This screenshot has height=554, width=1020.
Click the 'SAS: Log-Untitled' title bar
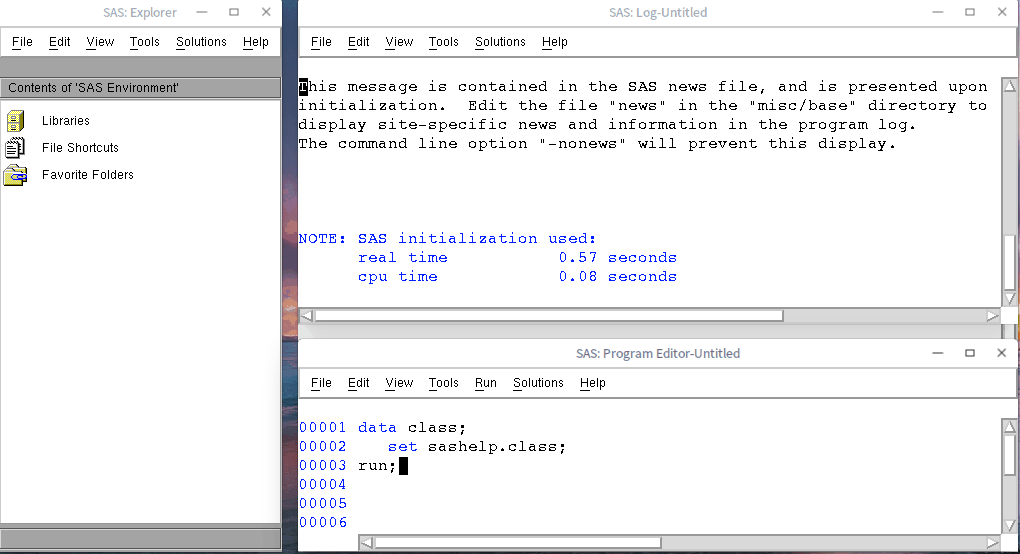click(658, 12)
